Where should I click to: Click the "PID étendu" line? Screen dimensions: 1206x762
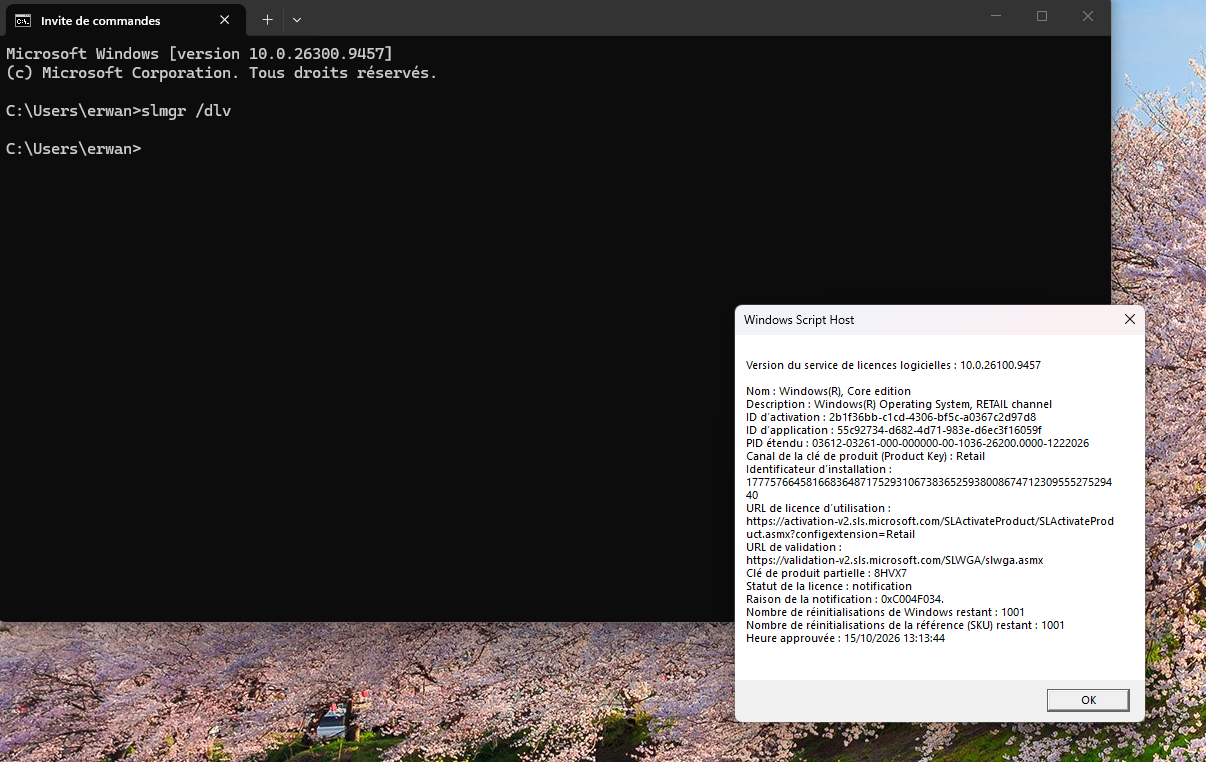coord(917,443)
